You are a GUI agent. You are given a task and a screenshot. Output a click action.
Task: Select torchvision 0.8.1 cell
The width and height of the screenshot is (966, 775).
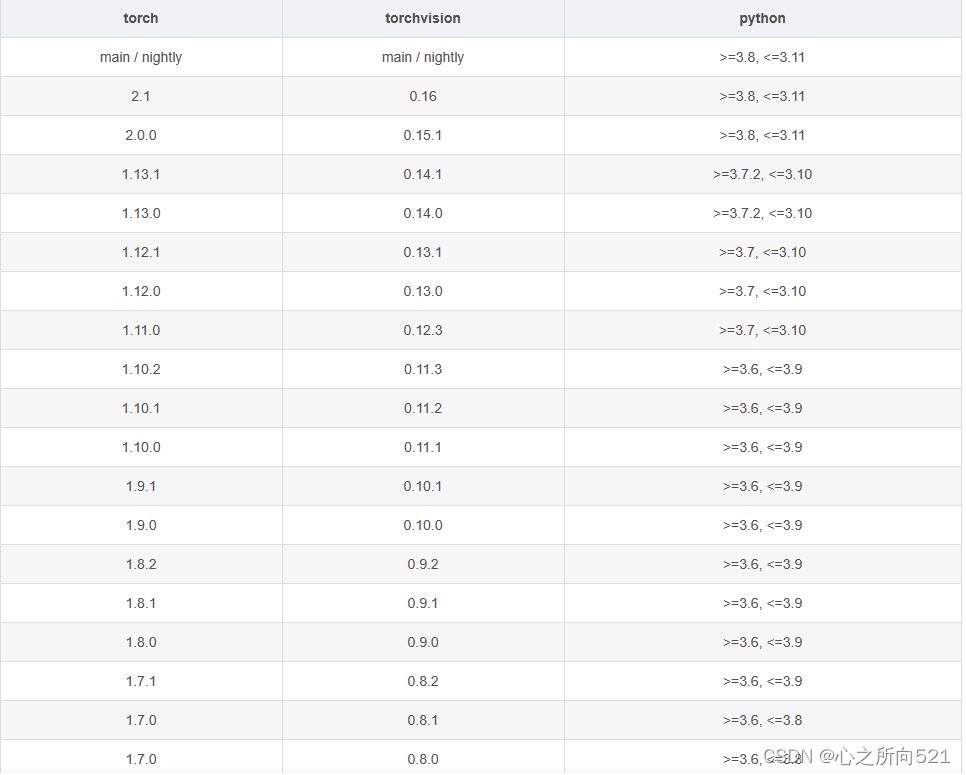(x=423, y=720)
